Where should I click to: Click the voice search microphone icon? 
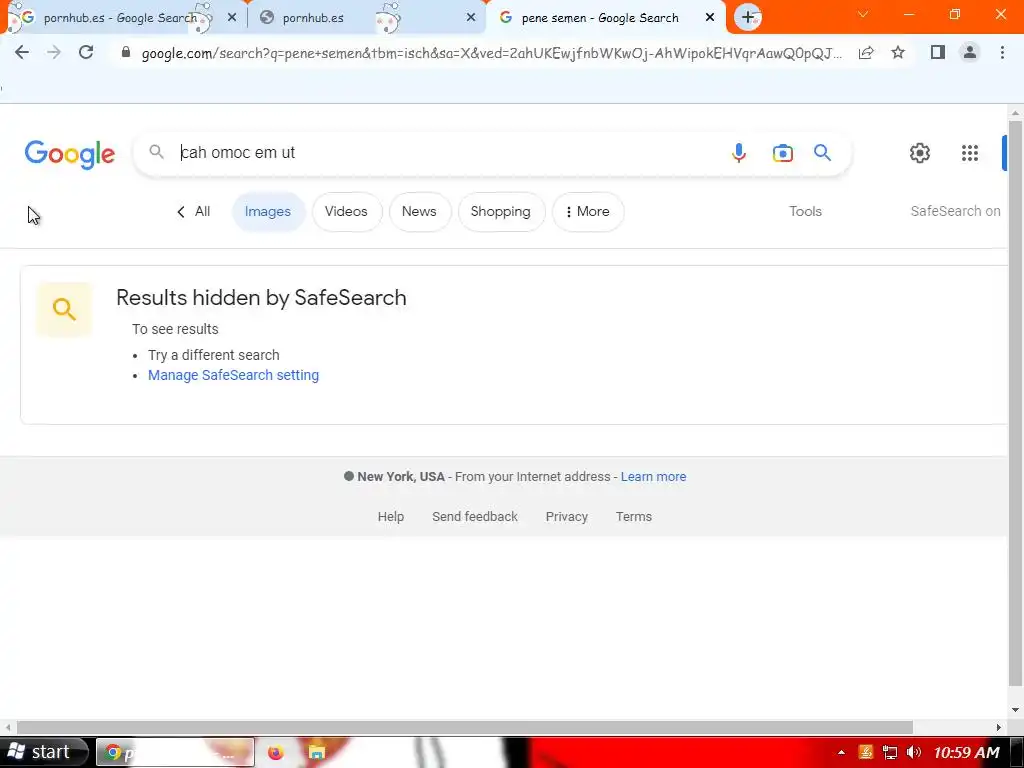point(739,153)
